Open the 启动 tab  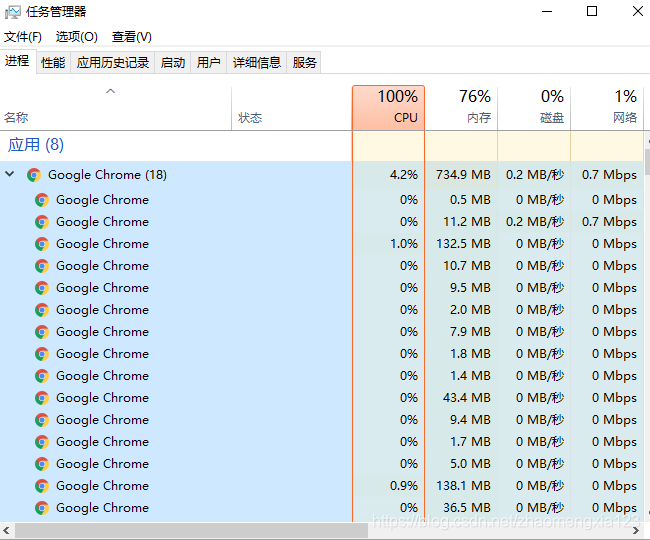(172, 63)
